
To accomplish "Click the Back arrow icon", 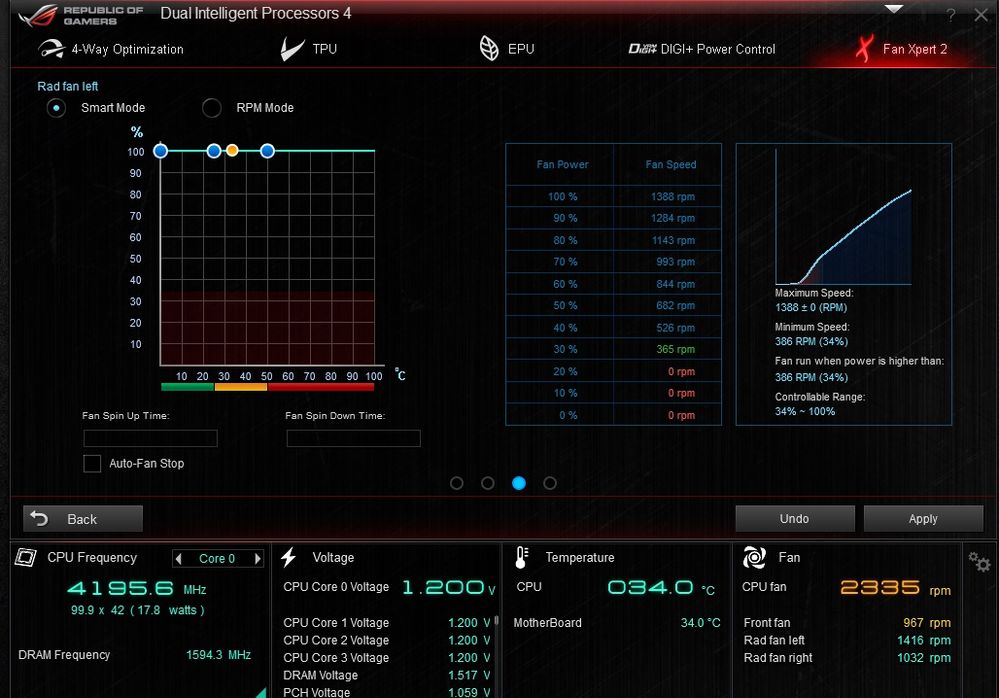I will 40,518.
